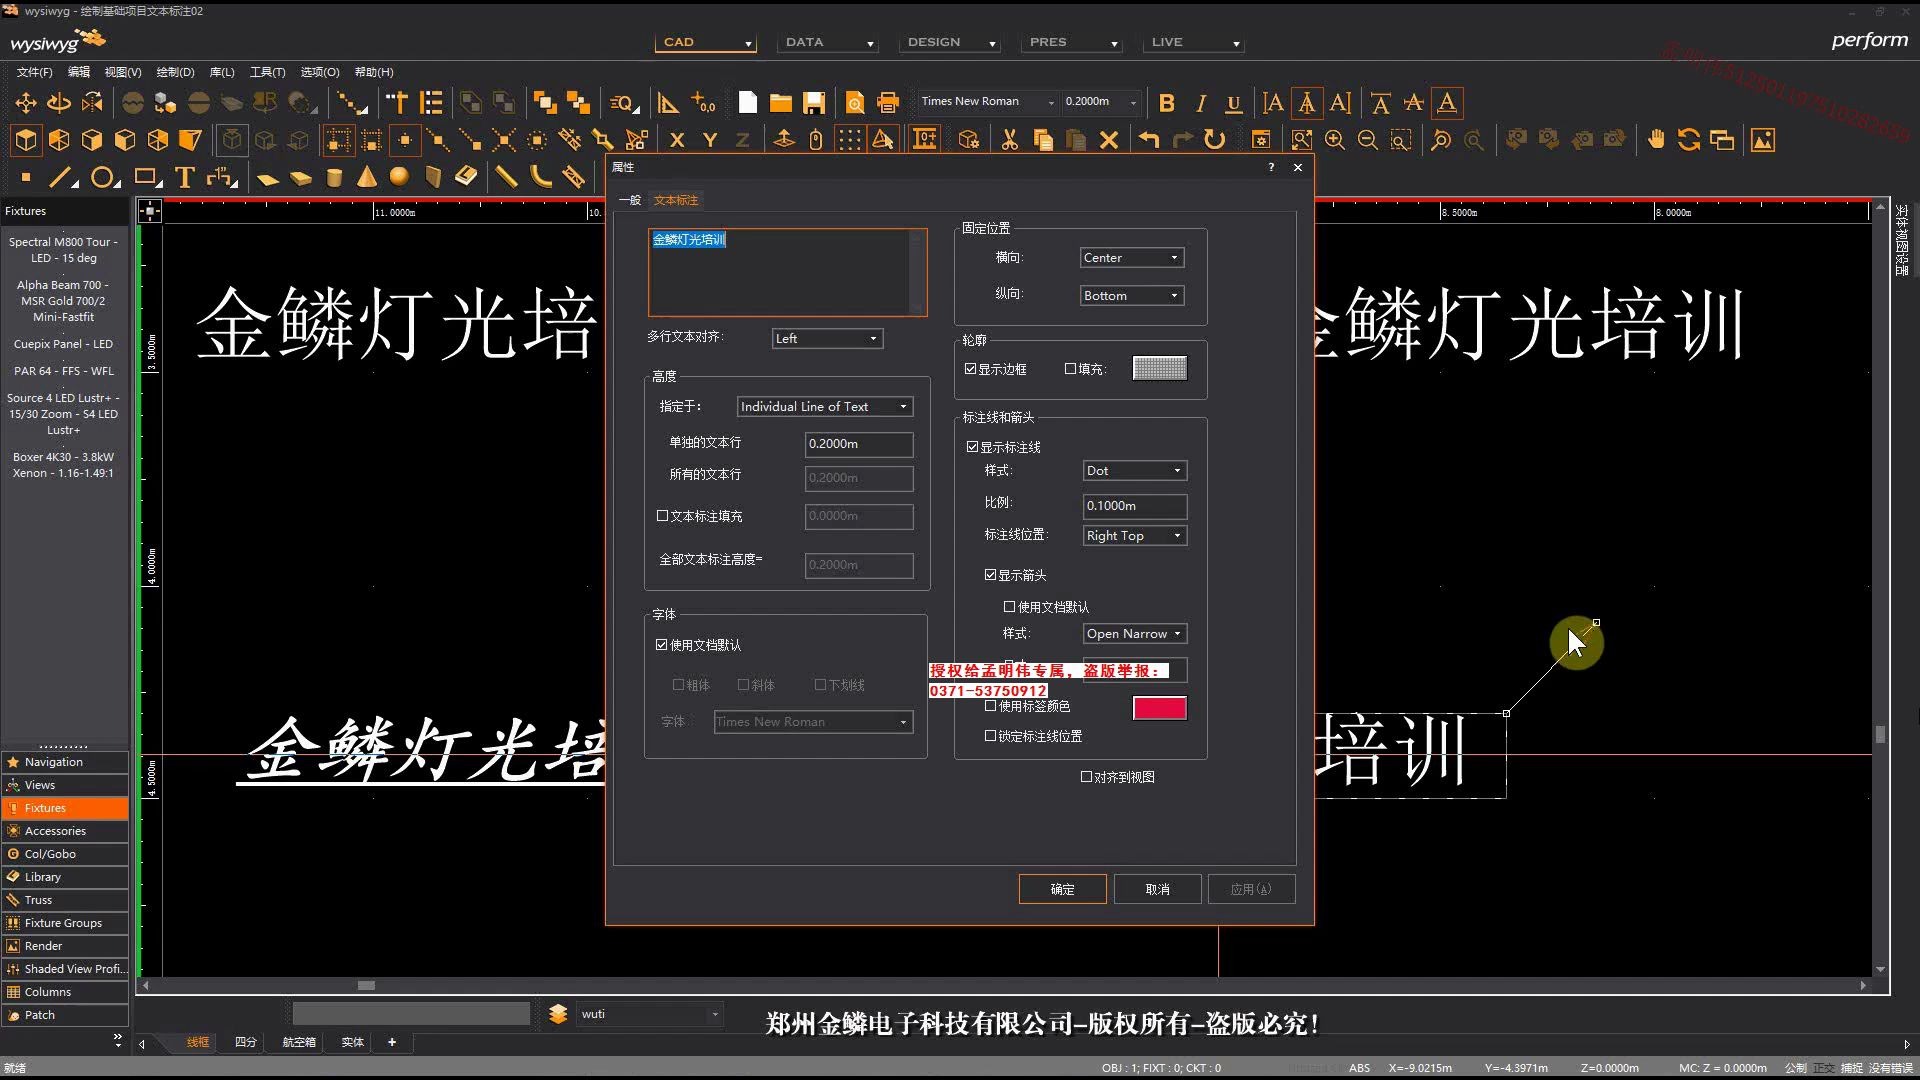Activate the Zoom In tool

click(x=1335, y=140)
